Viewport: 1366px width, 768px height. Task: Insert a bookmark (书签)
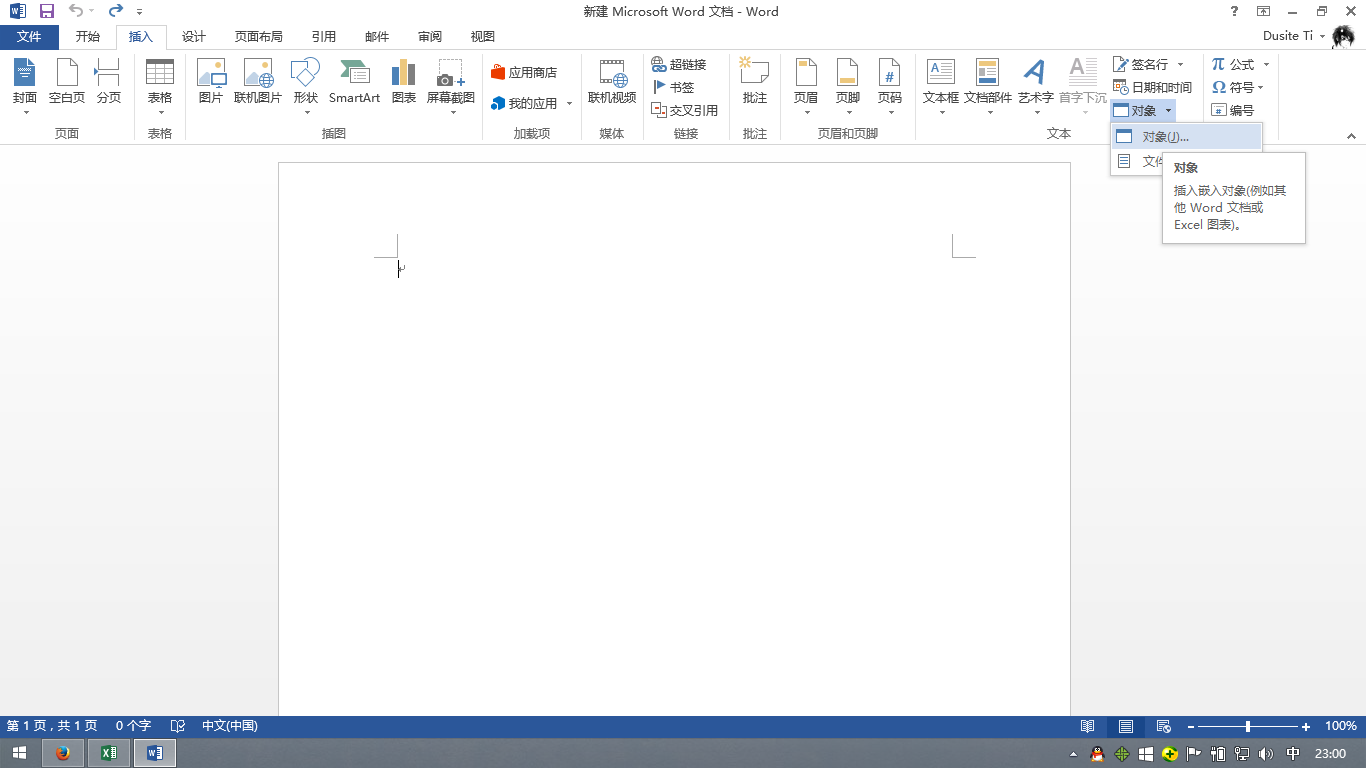tap(673, 87)
